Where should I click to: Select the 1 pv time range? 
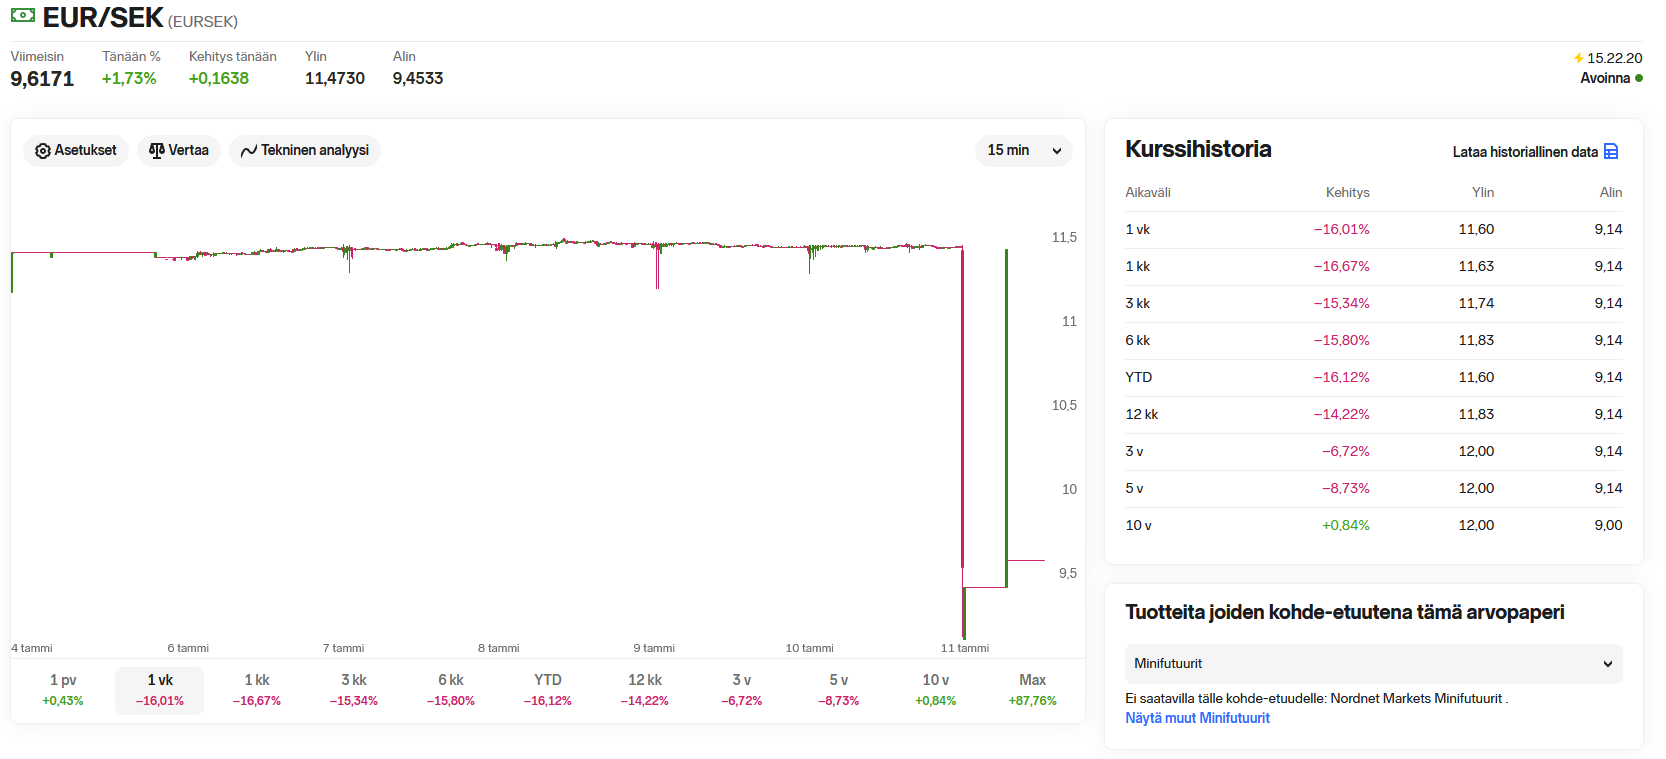pos(63,690)
